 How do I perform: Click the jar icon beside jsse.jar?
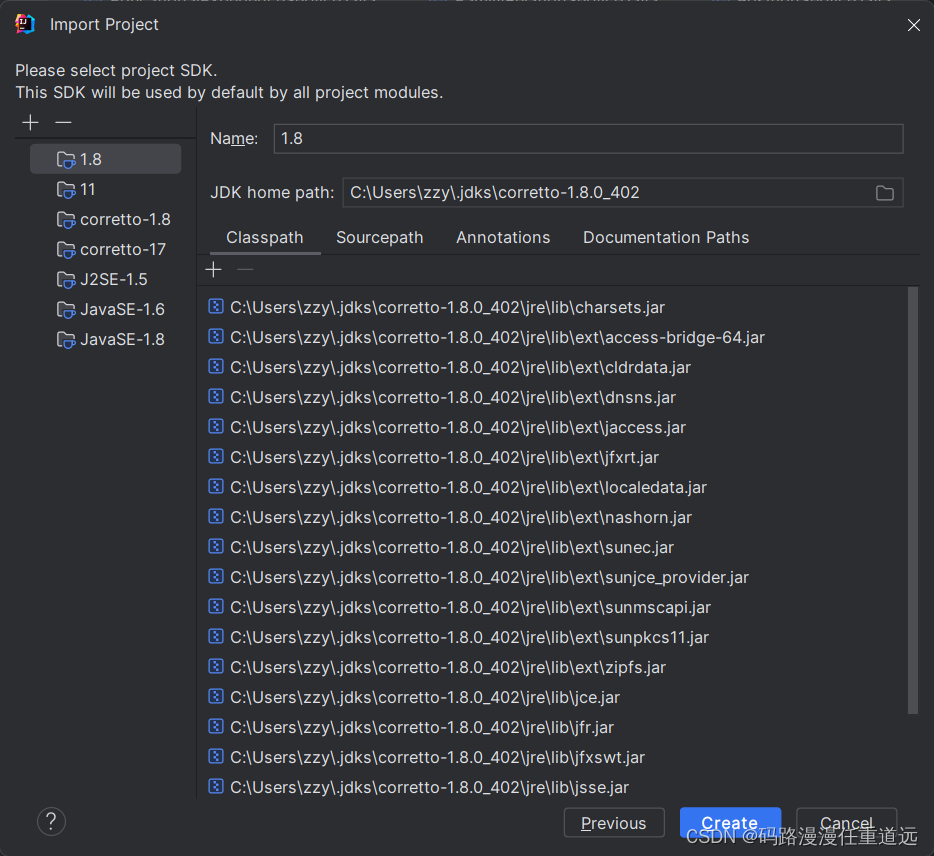[215, 787]
